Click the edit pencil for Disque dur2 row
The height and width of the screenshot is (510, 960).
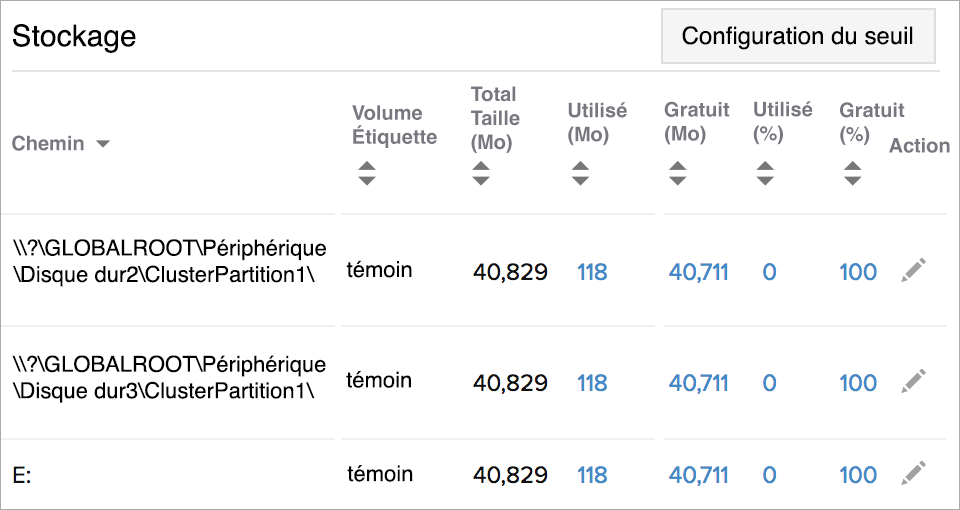pos(913,270)
